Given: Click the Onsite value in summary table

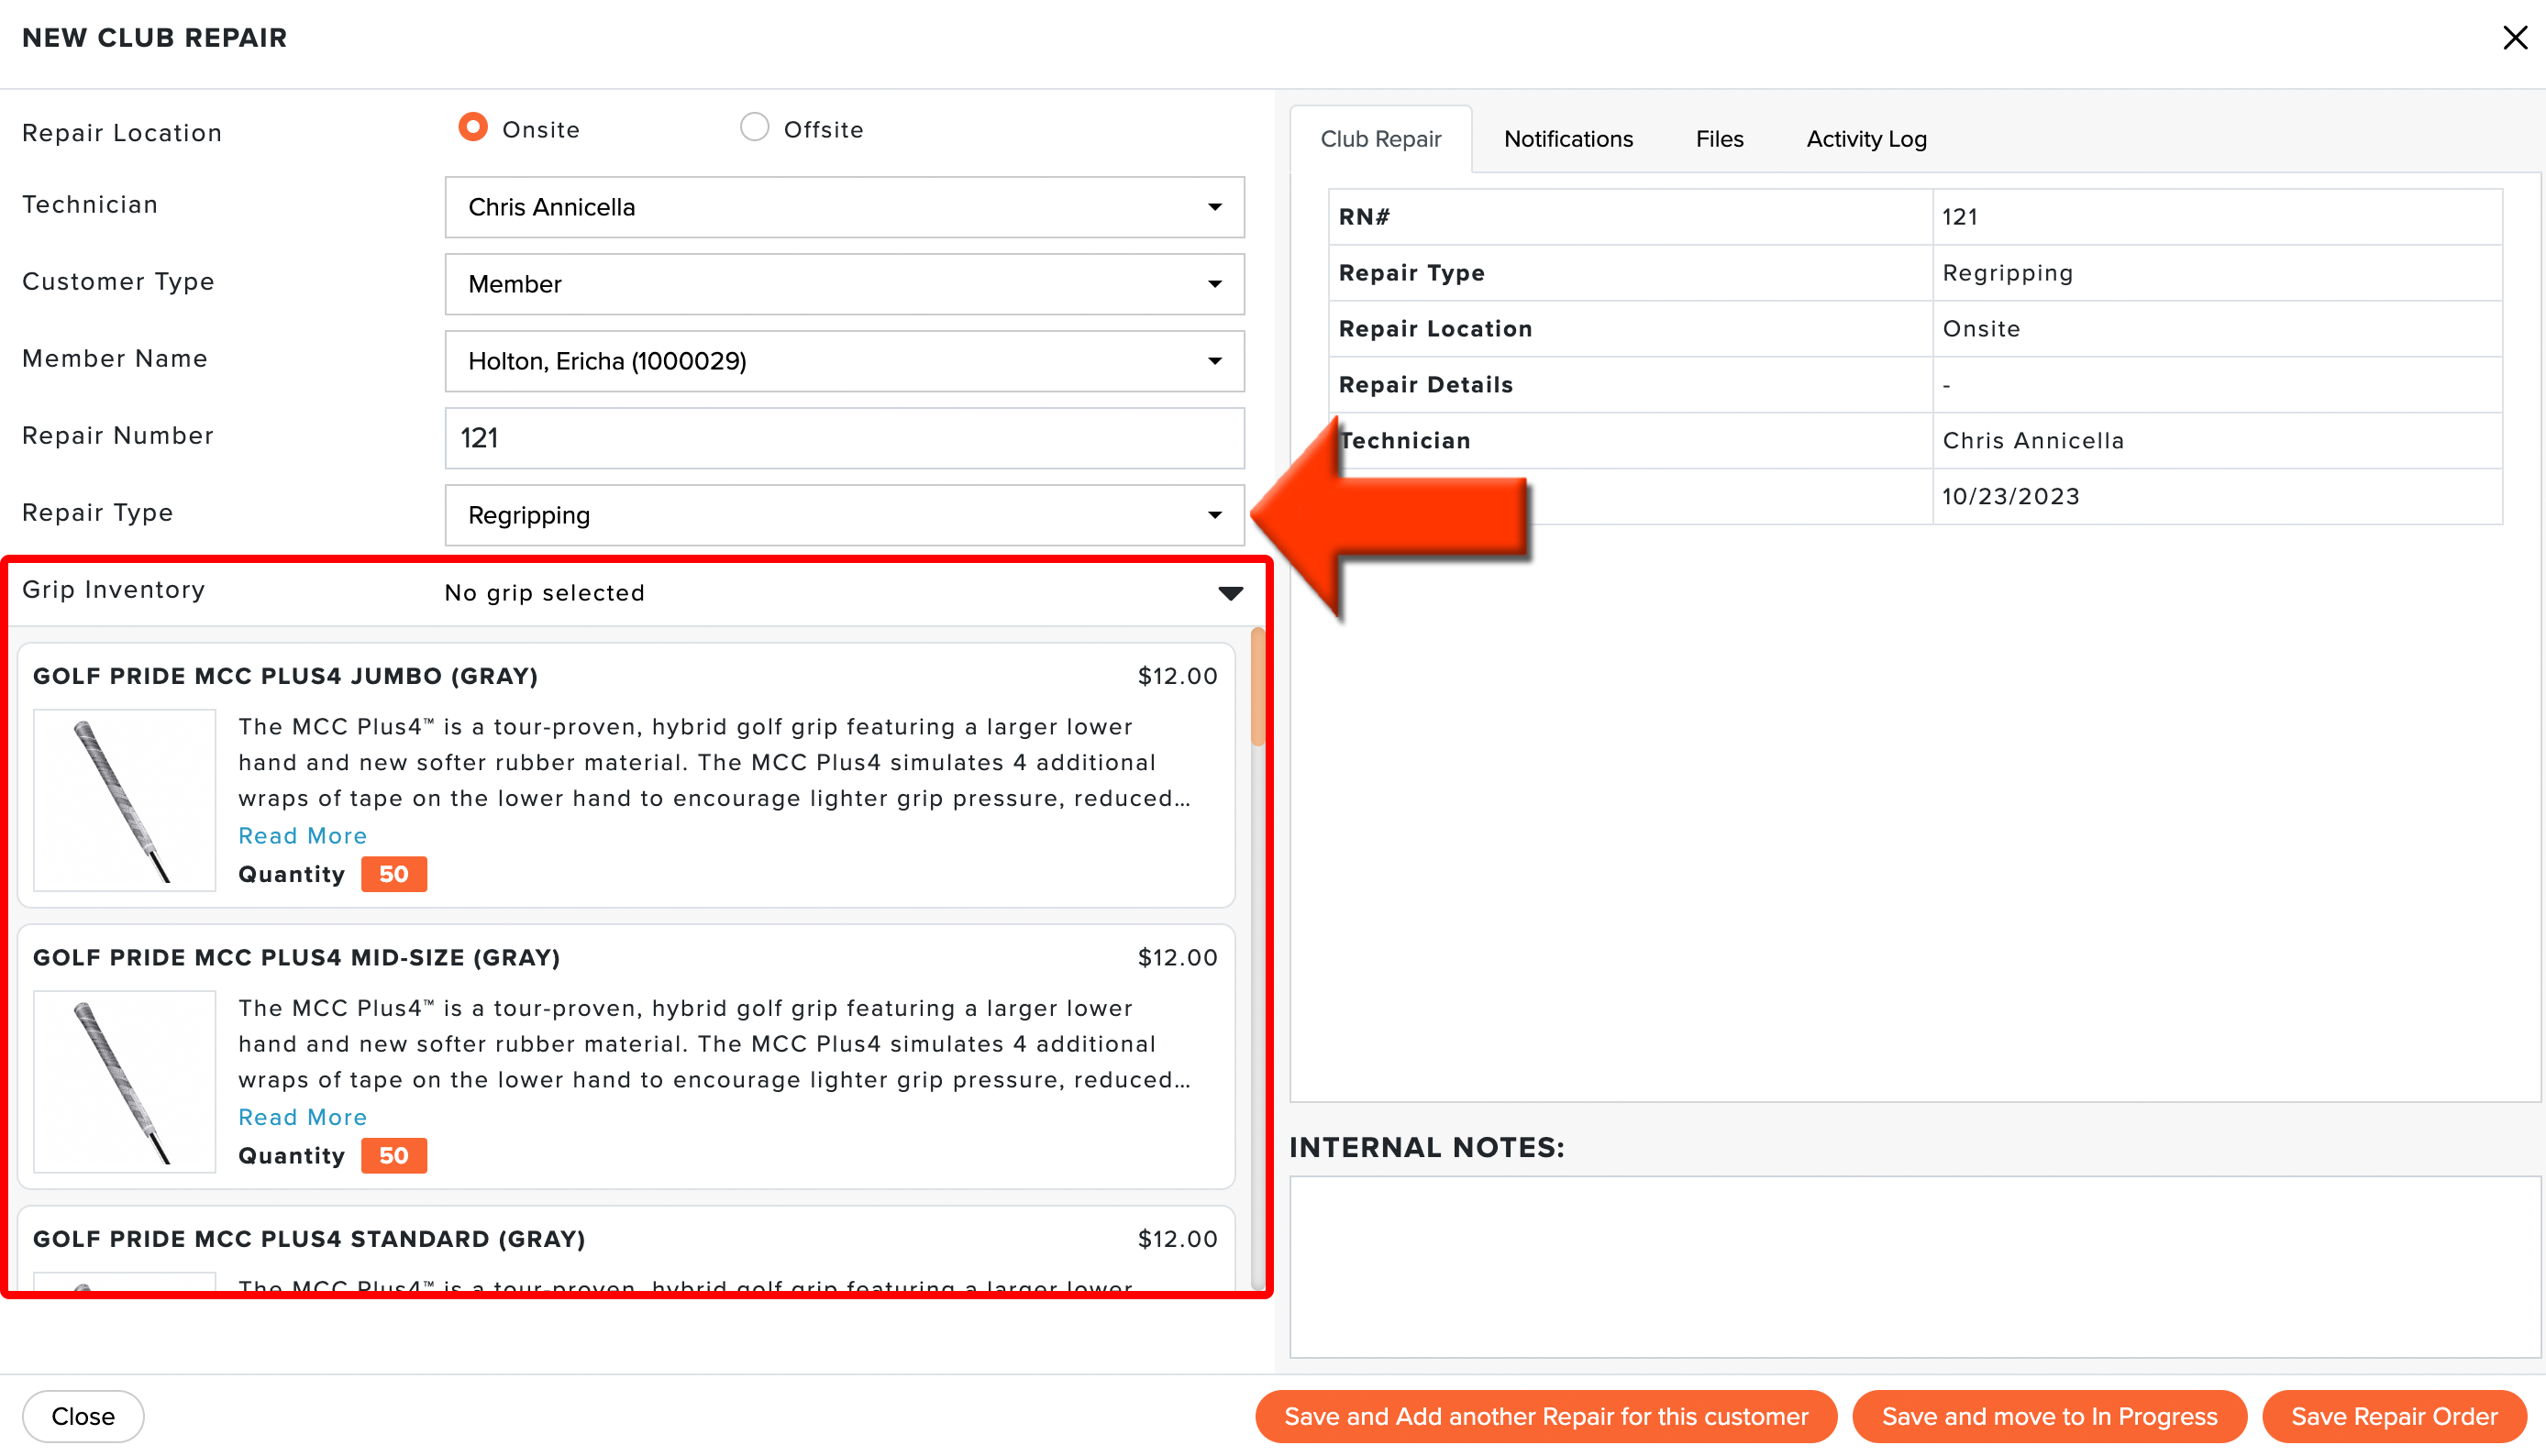Looking at the screenshot, I should [1980, 329].
